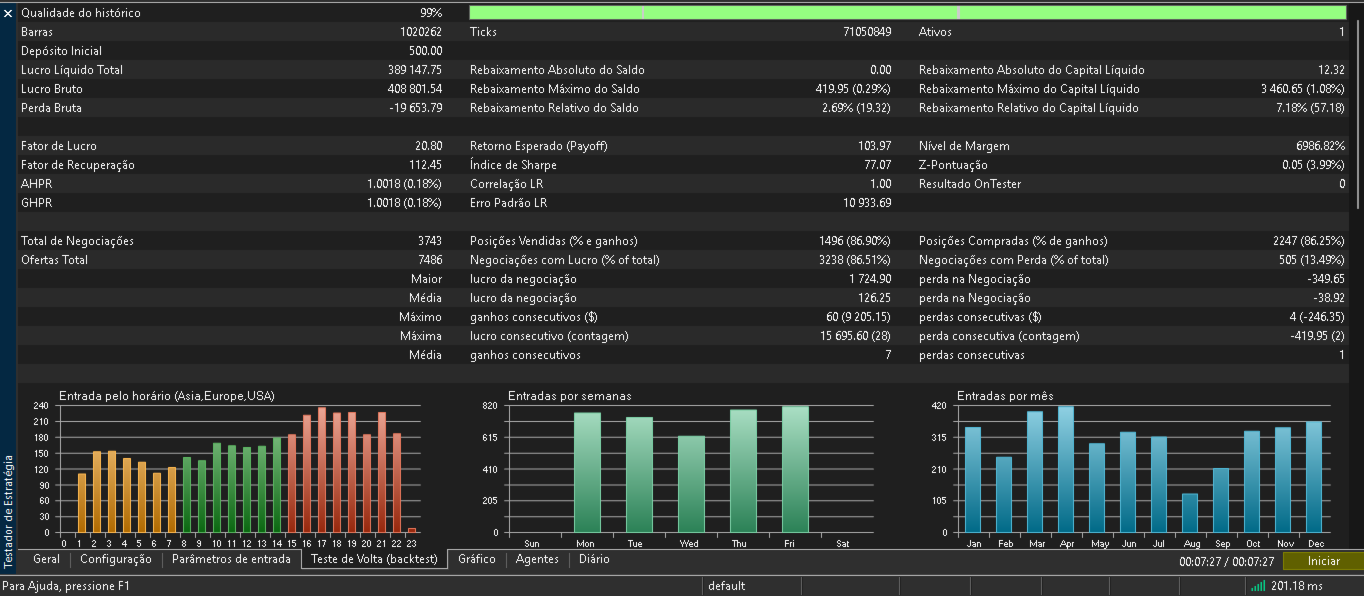Viewport: 1364px width, 596px height.
Task: Click the Entradas por mês chart title
Action: (1005, 396)
